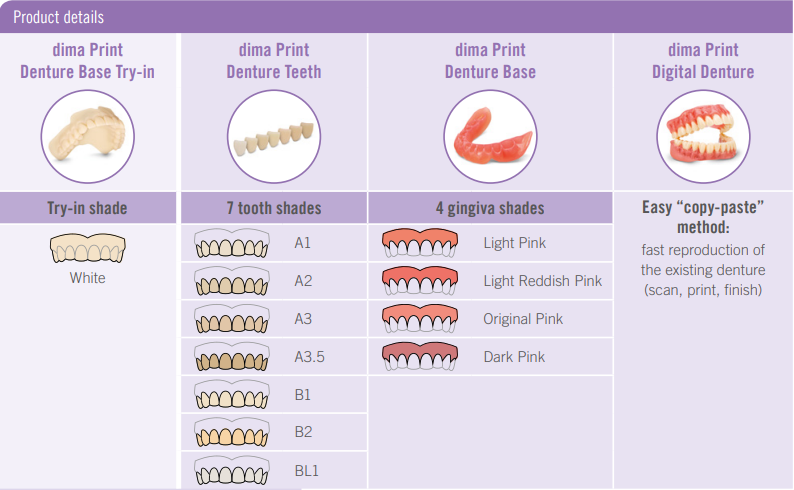Select the Dark Pink gingiva swatch
The height and width of the screenshot is (490, 794).
[420, 357]
